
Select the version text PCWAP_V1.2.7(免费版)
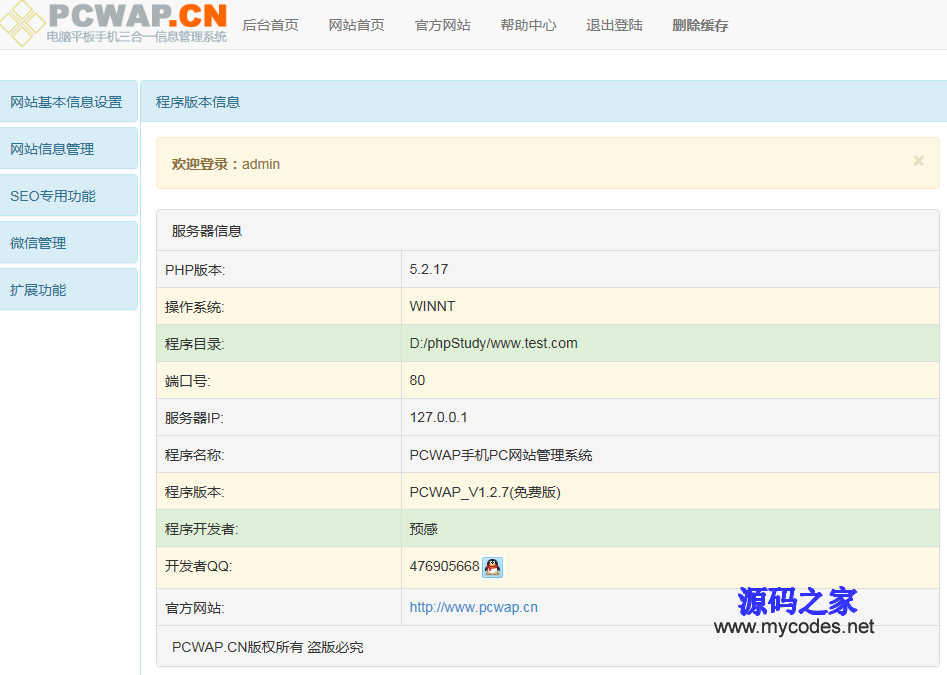(485, 492)
